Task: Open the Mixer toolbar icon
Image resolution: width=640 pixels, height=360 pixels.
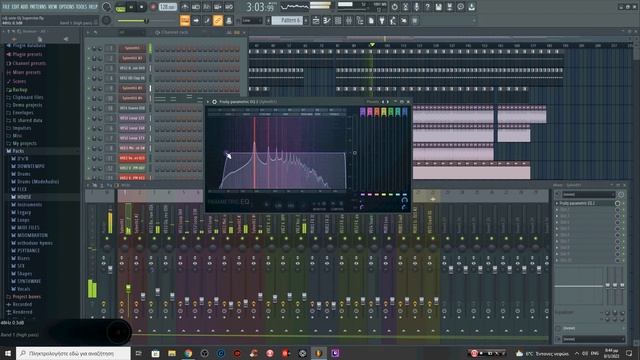Action: click(x=349, y=20)
